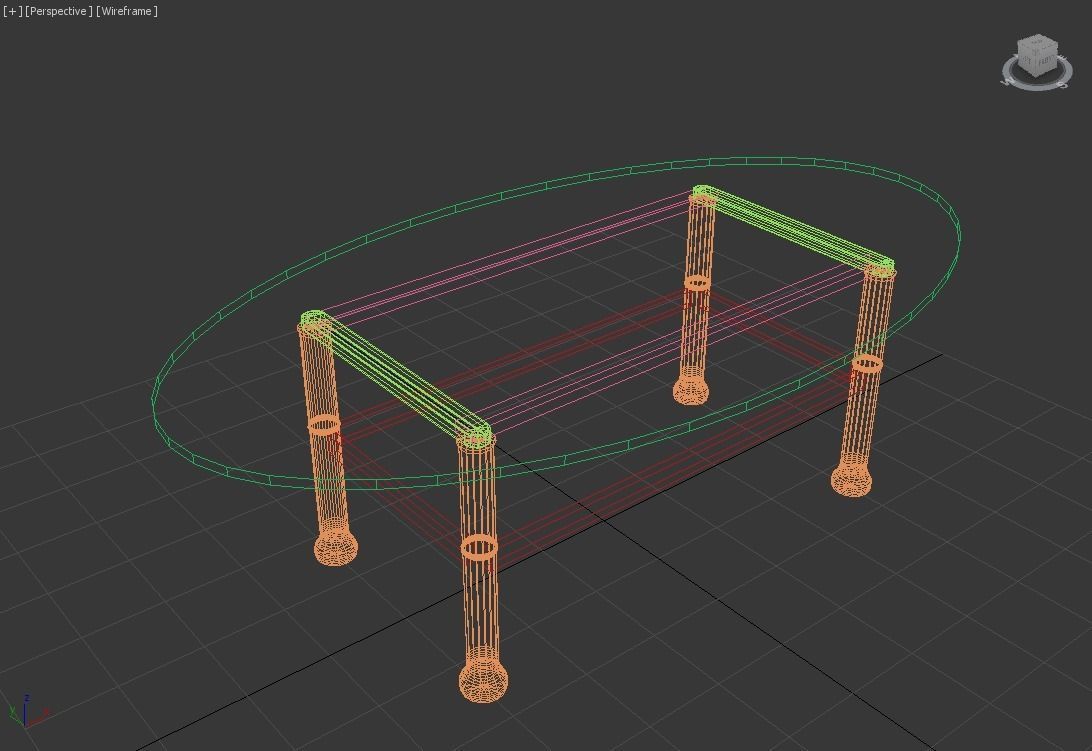
Task: Open the Wireframe shading label menu
Action: [x=127, y=11]
